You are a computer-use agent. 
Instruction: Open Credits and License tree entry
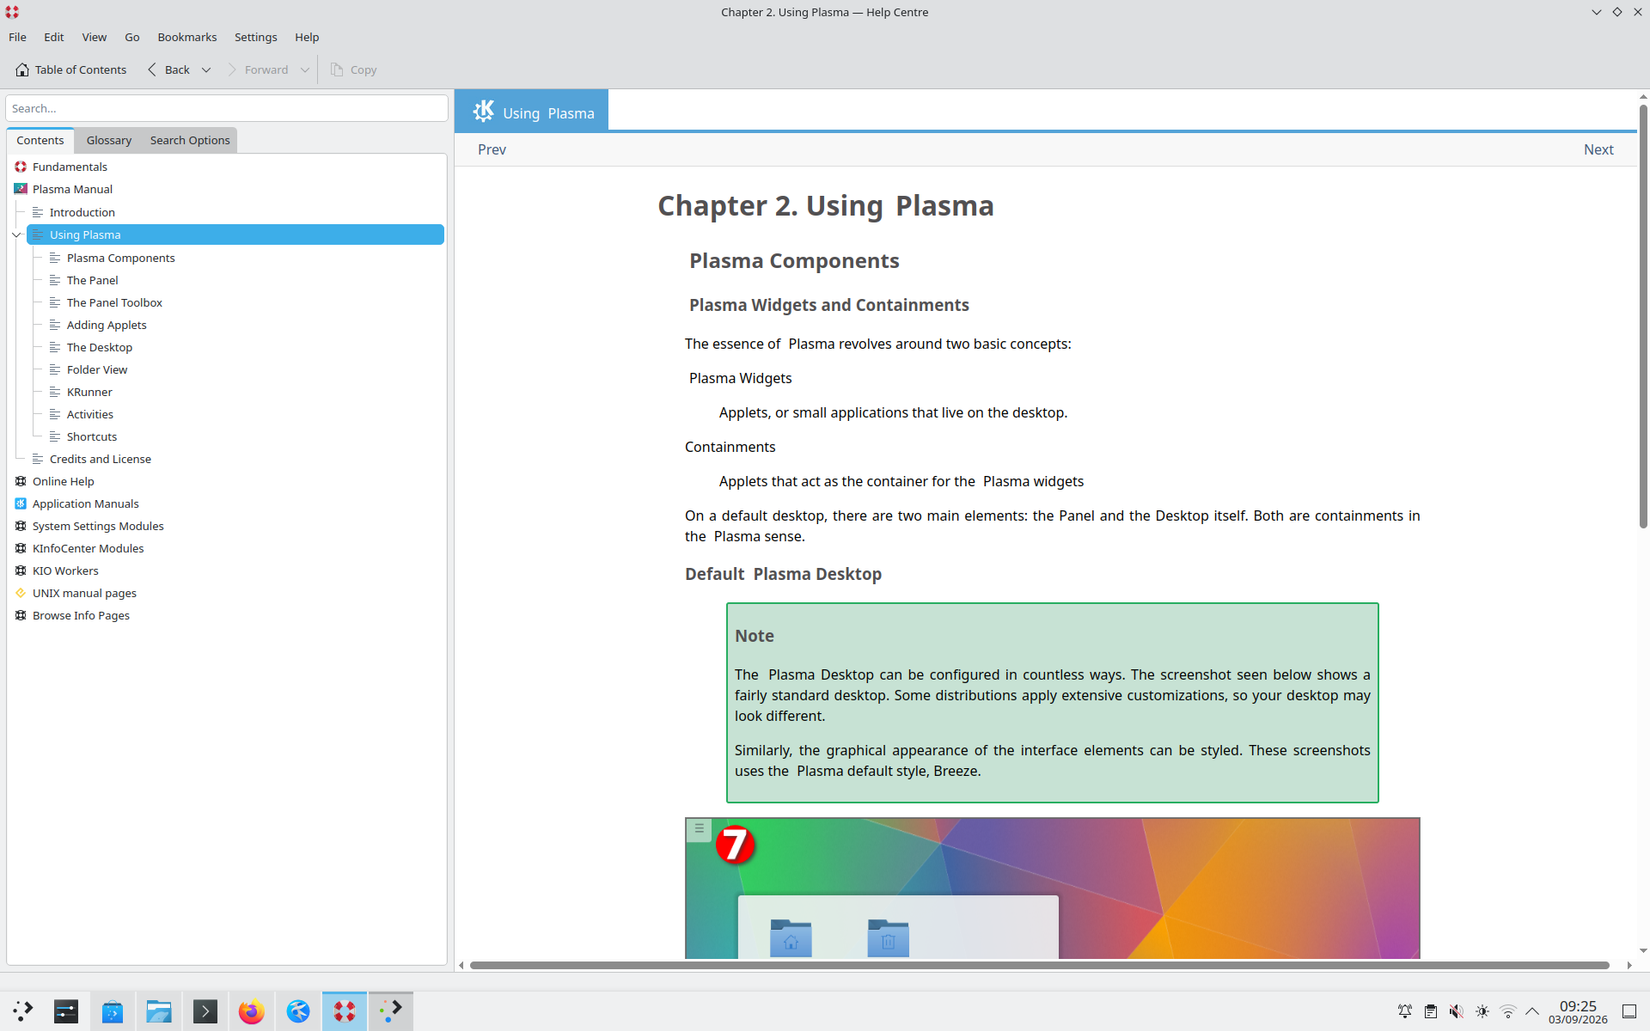pos(100,459)
